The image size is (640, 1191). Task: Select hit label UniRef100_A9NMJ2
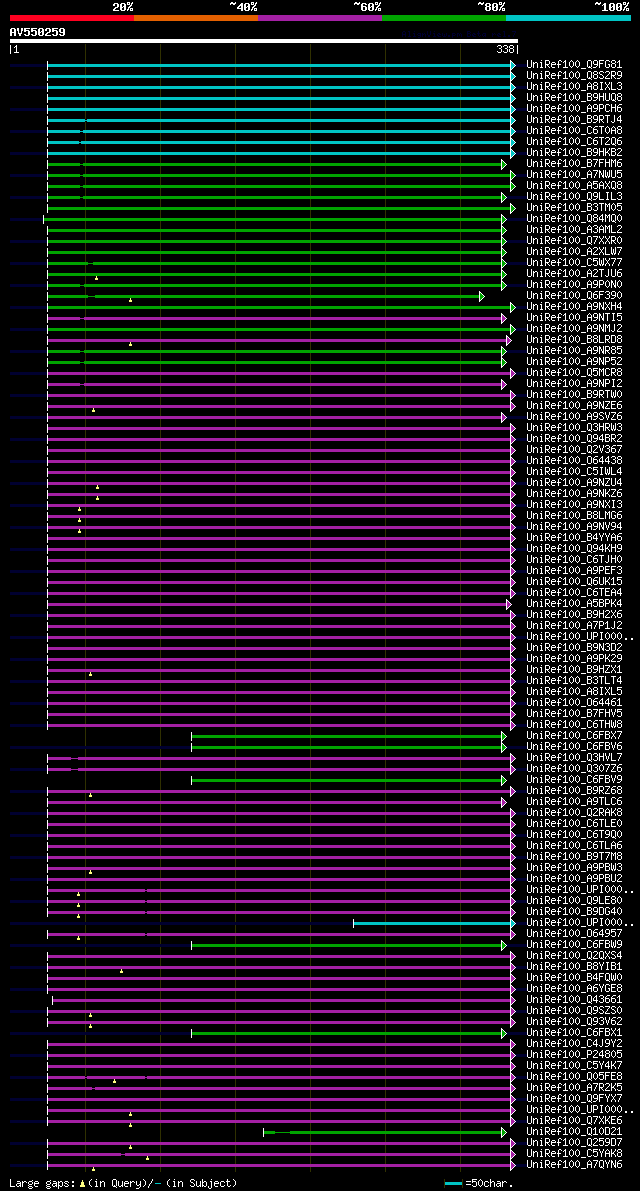click(574, 329)
